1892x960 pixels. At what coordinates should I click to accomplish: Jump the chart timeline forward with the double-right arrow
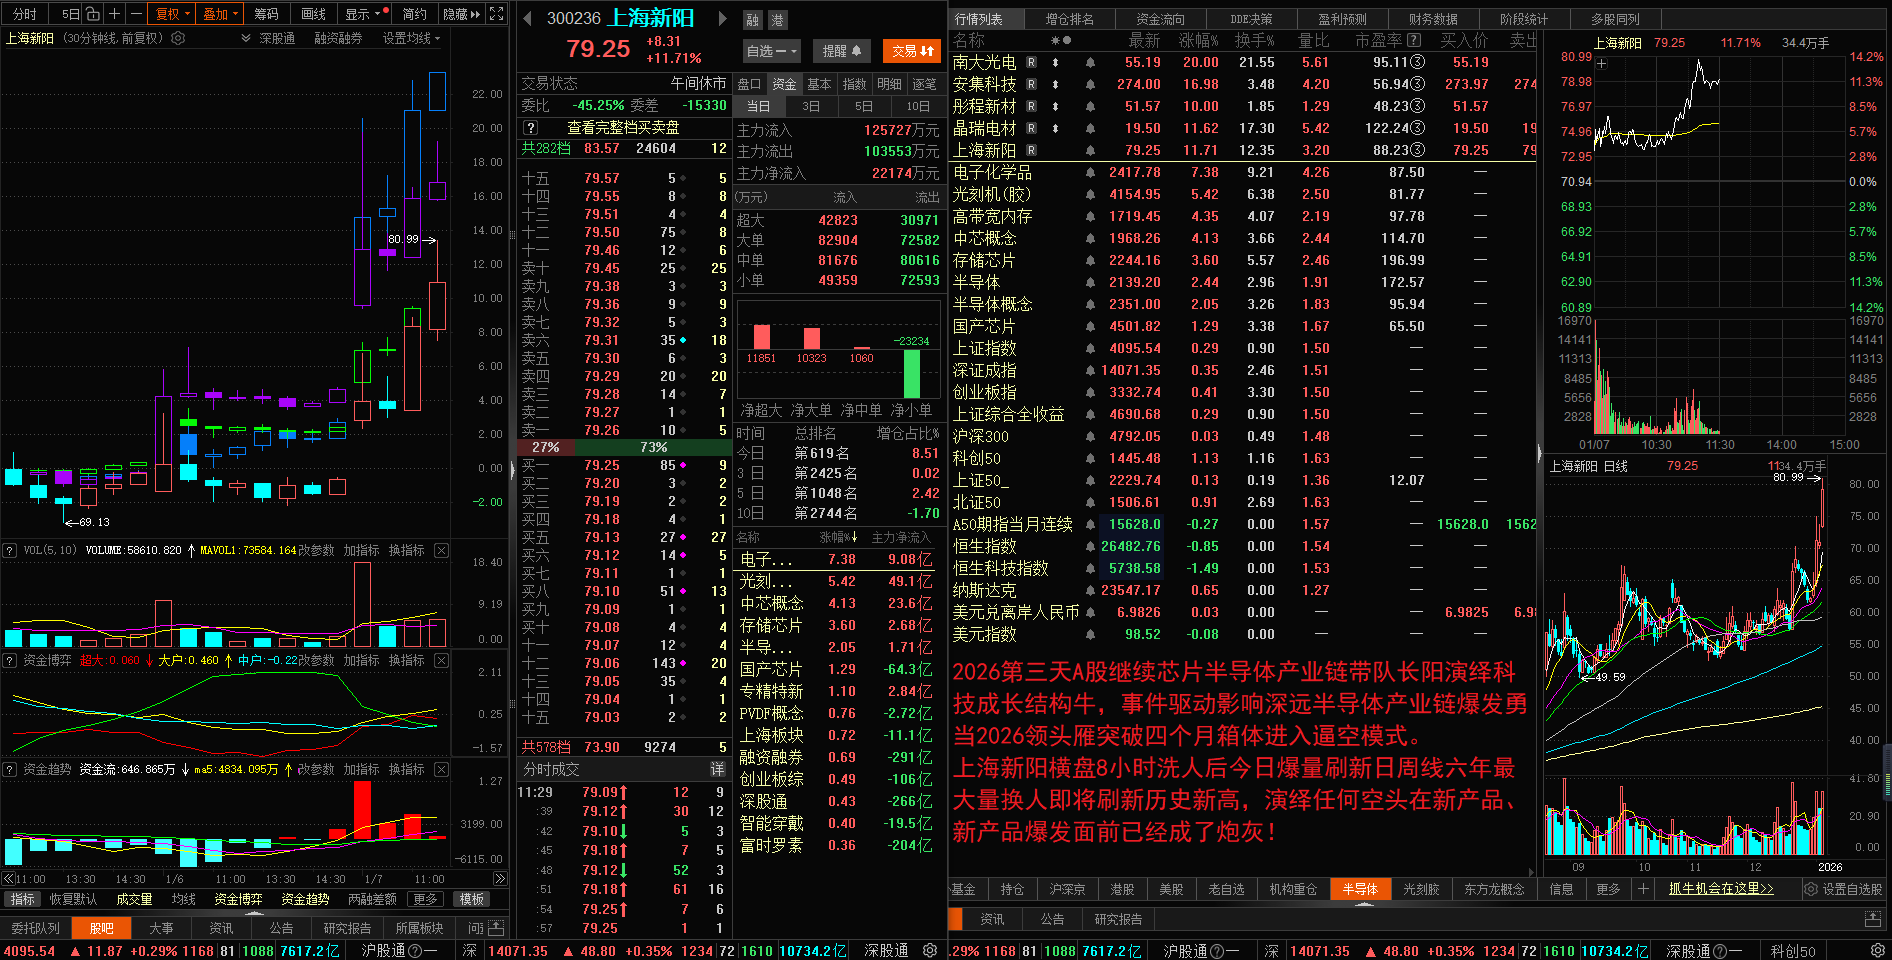500,879
